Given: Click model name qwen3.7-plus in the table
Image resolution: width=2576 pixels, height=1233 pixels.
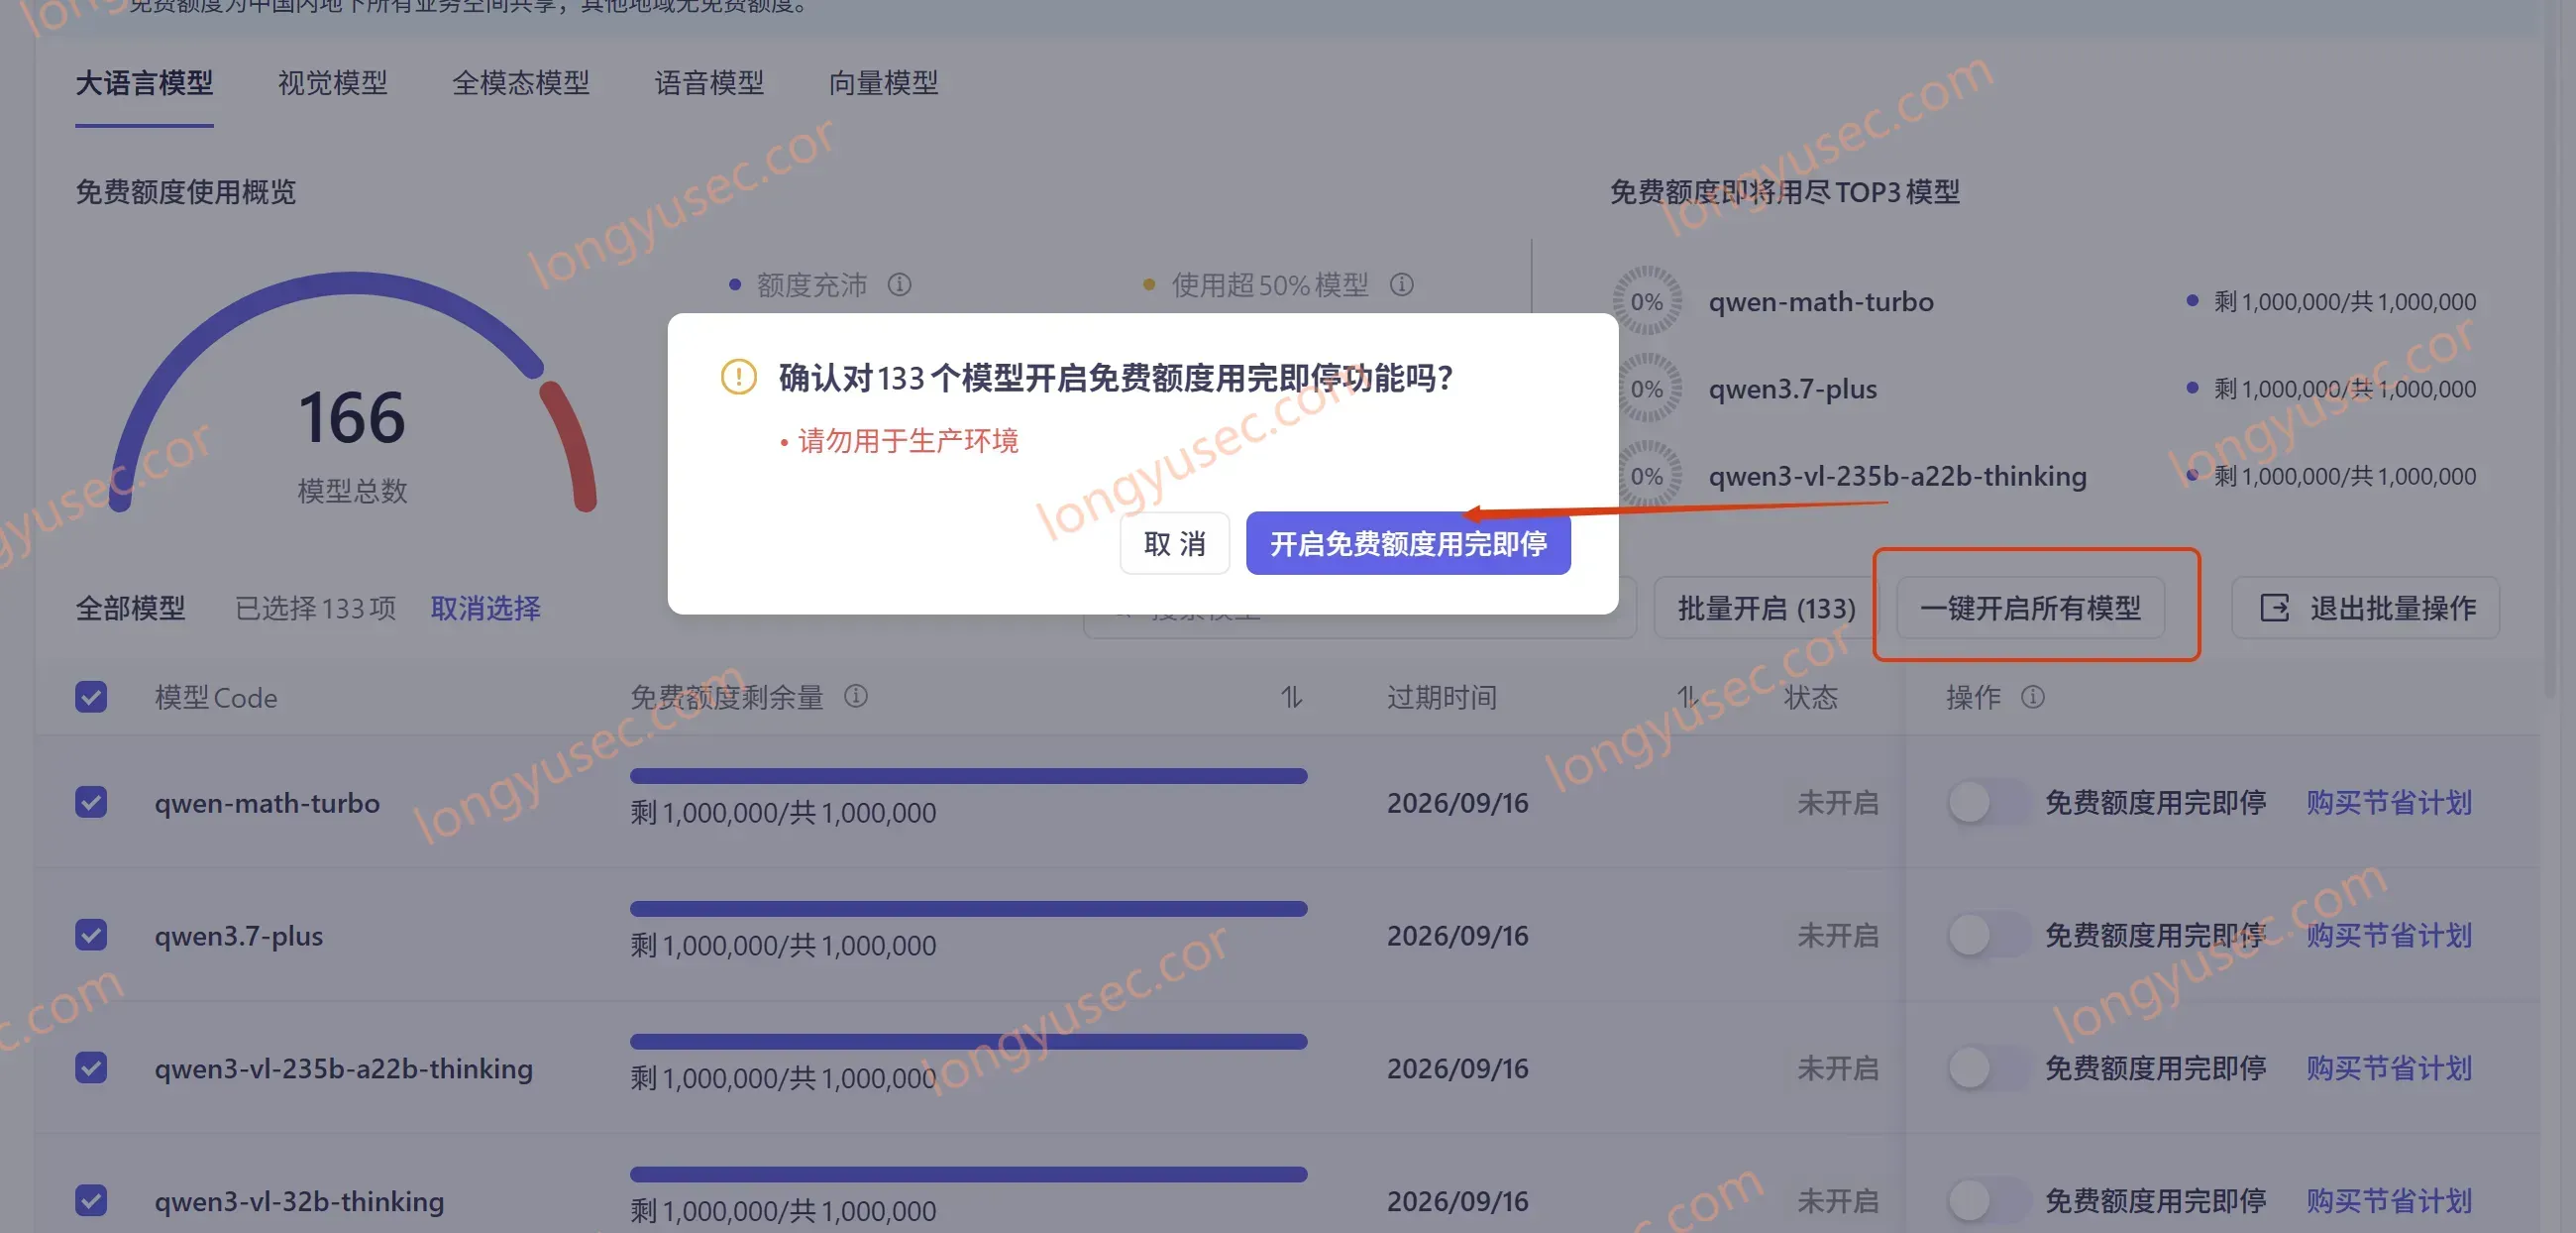Looking at the screenshot, I should [x=238, y=935].
